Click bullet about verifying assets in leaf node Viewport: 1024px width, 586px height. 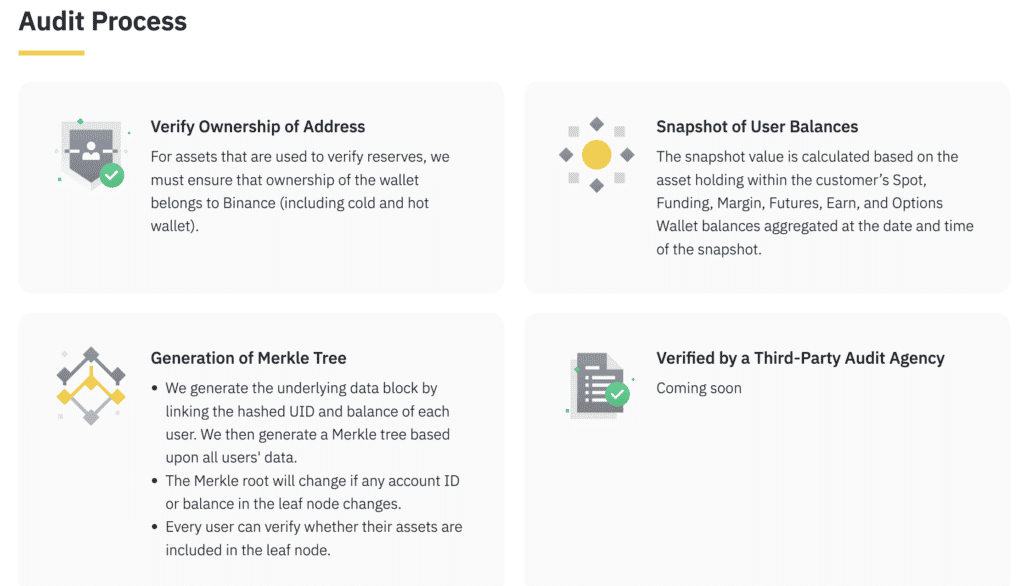click(x=313, y=538)
